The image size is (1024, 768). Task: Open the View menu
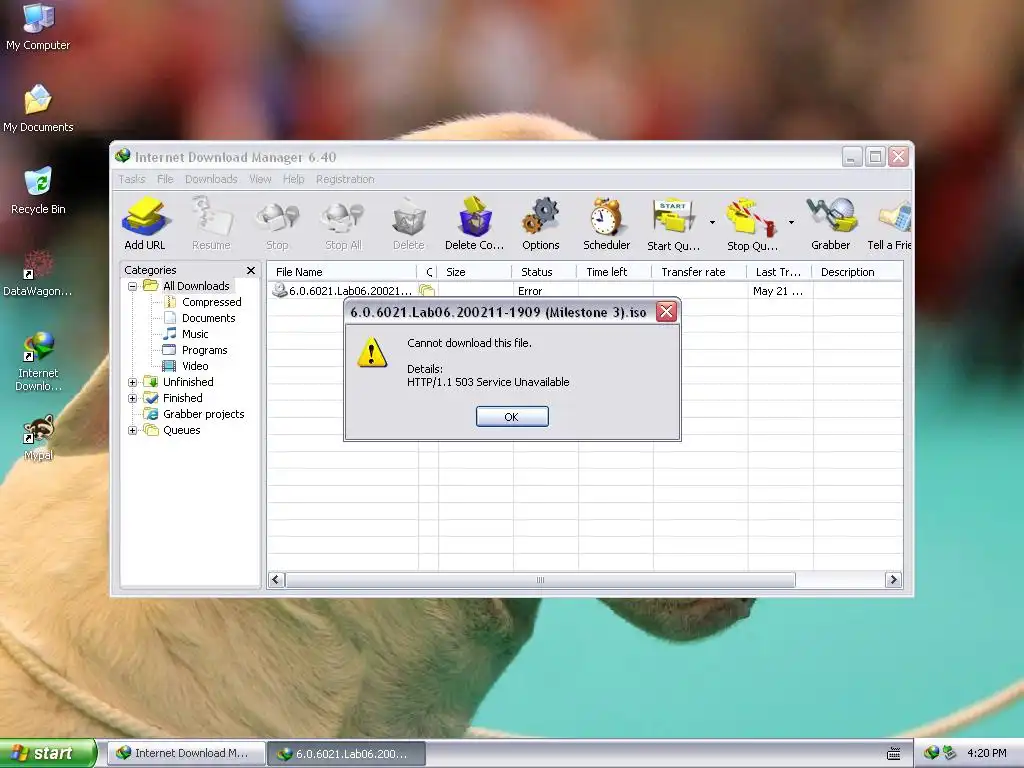260,179
